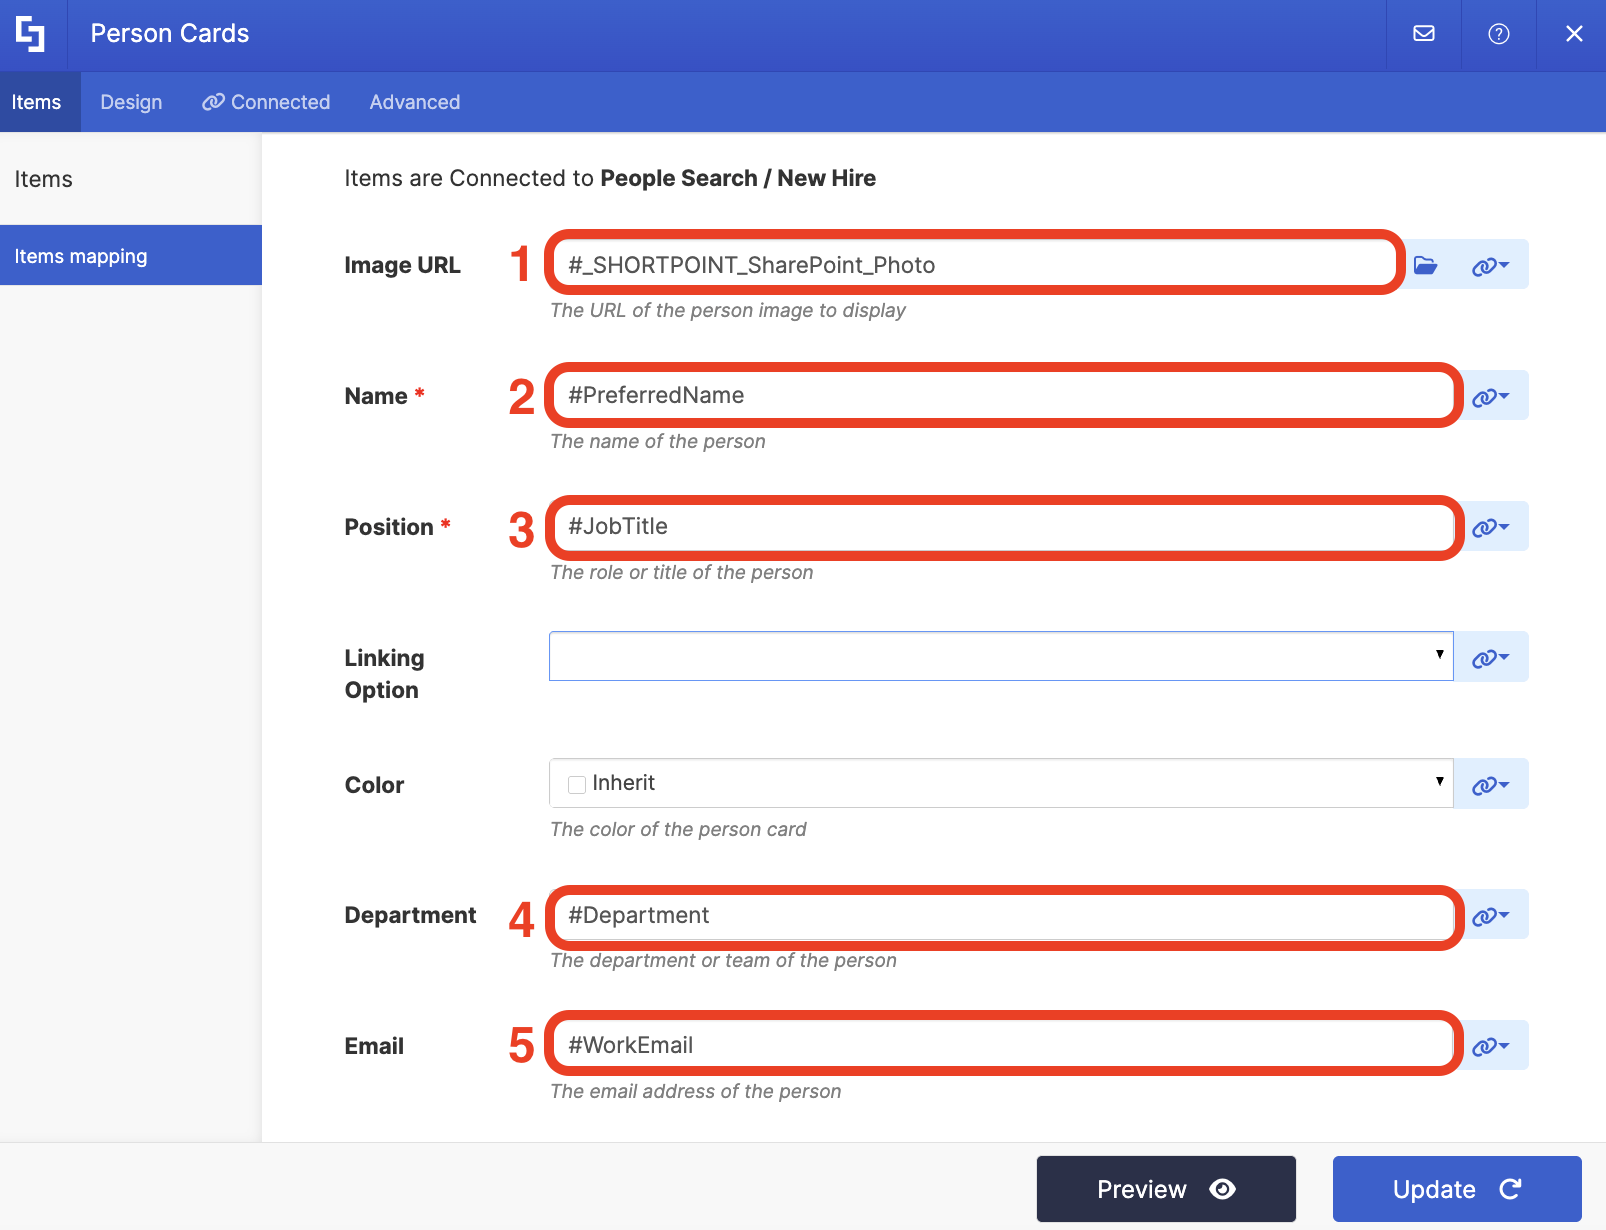Open connection dropdown next to Color field
The height and width of the screenshot is (1230, 1606).
click(1491, 784)
